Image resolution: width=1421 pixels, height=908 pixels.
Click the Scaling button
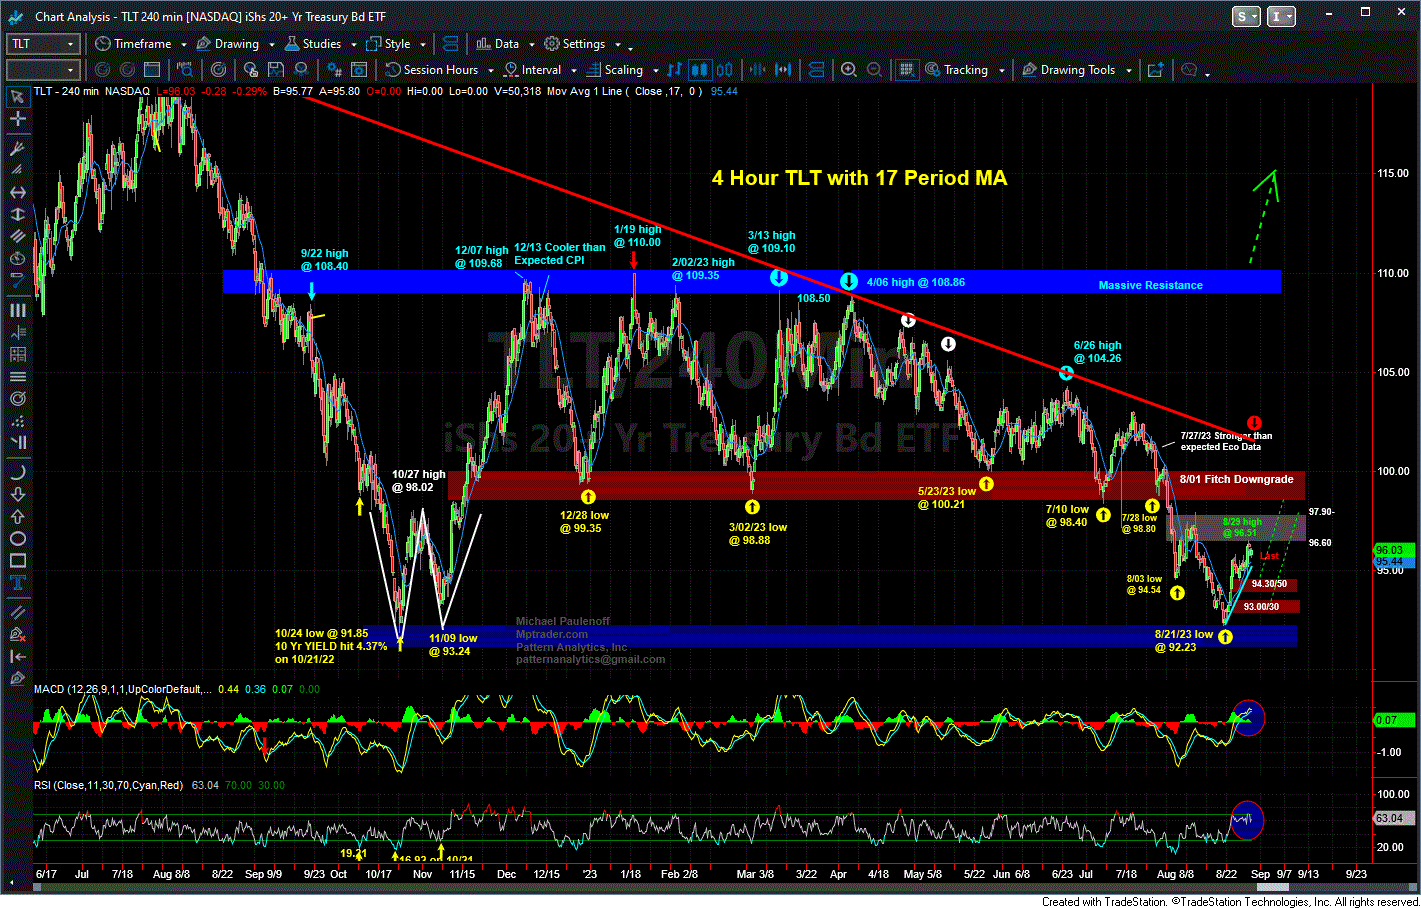pos(615,70)
